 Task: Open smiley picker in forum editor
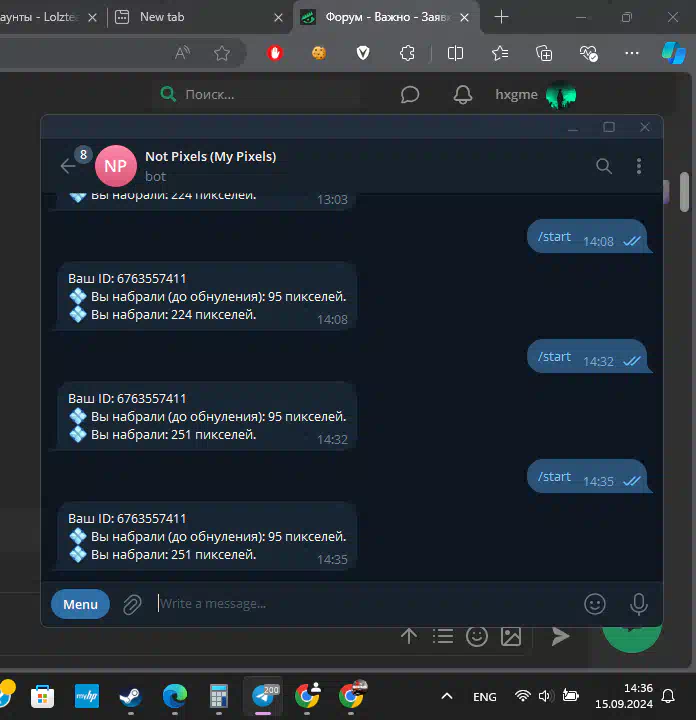[x=477, y=636]
